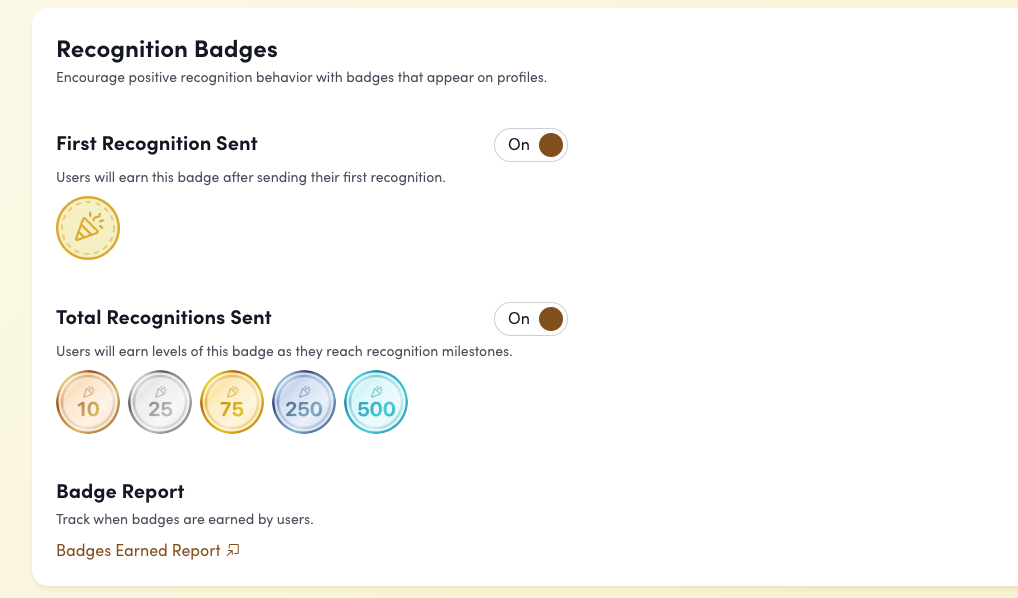
Task: Click the teal 500 milestone badge
Action: click(x=376, y=401)
